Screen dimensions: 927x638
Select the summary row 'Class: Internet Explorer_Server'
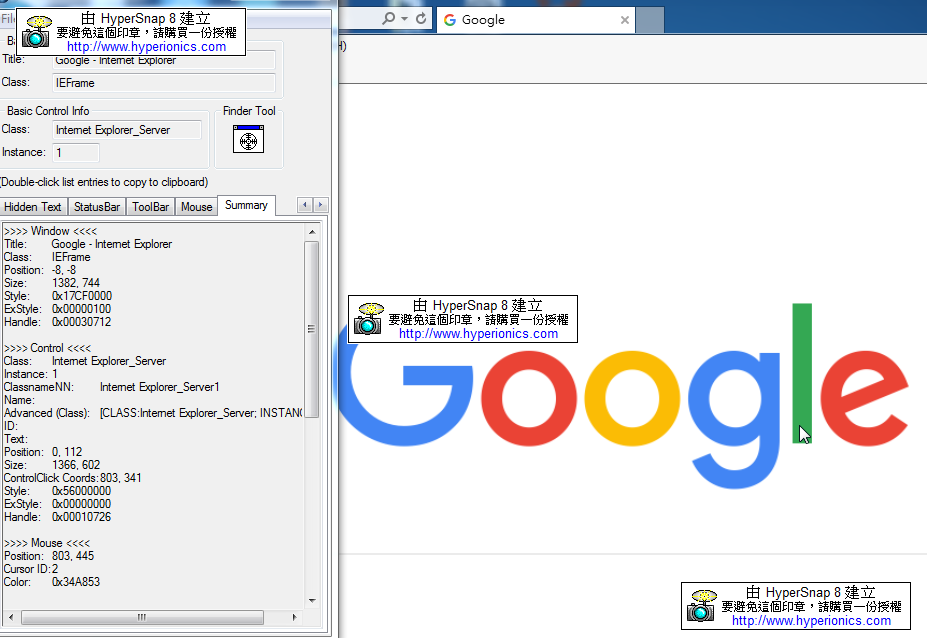(85, 361)
